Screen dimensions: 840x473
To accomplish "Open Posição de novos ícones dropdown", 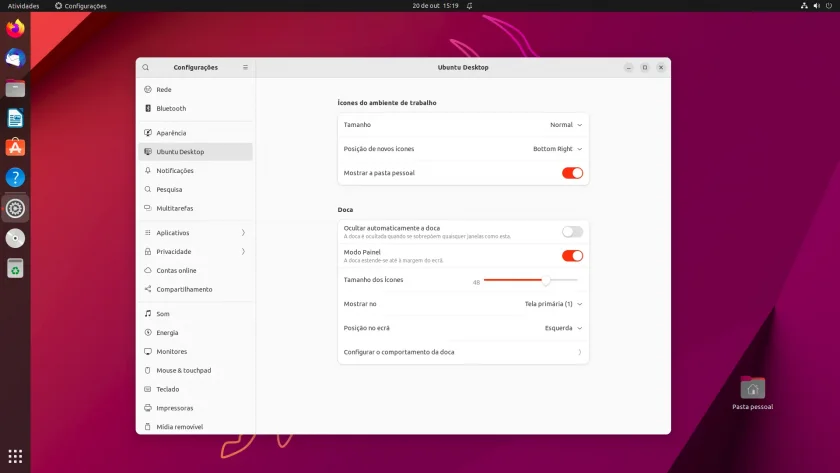I will [557, 149].
